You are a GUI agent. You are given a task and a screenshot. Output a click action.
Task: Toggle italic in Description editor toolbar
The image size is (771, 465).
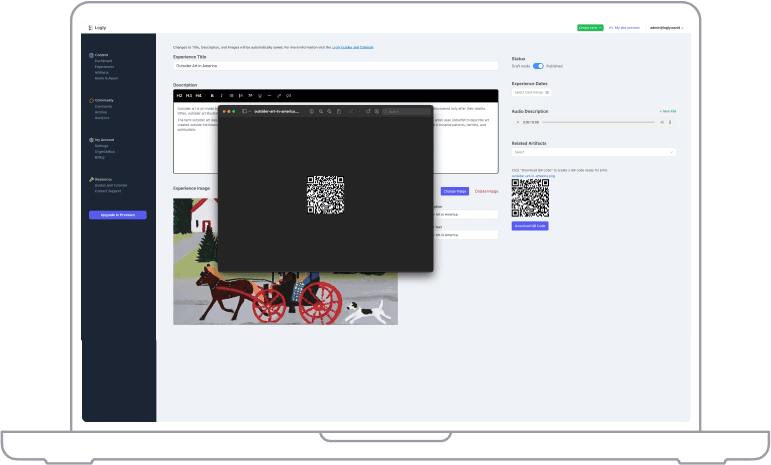pyautogui.click(x=221, y=95)
